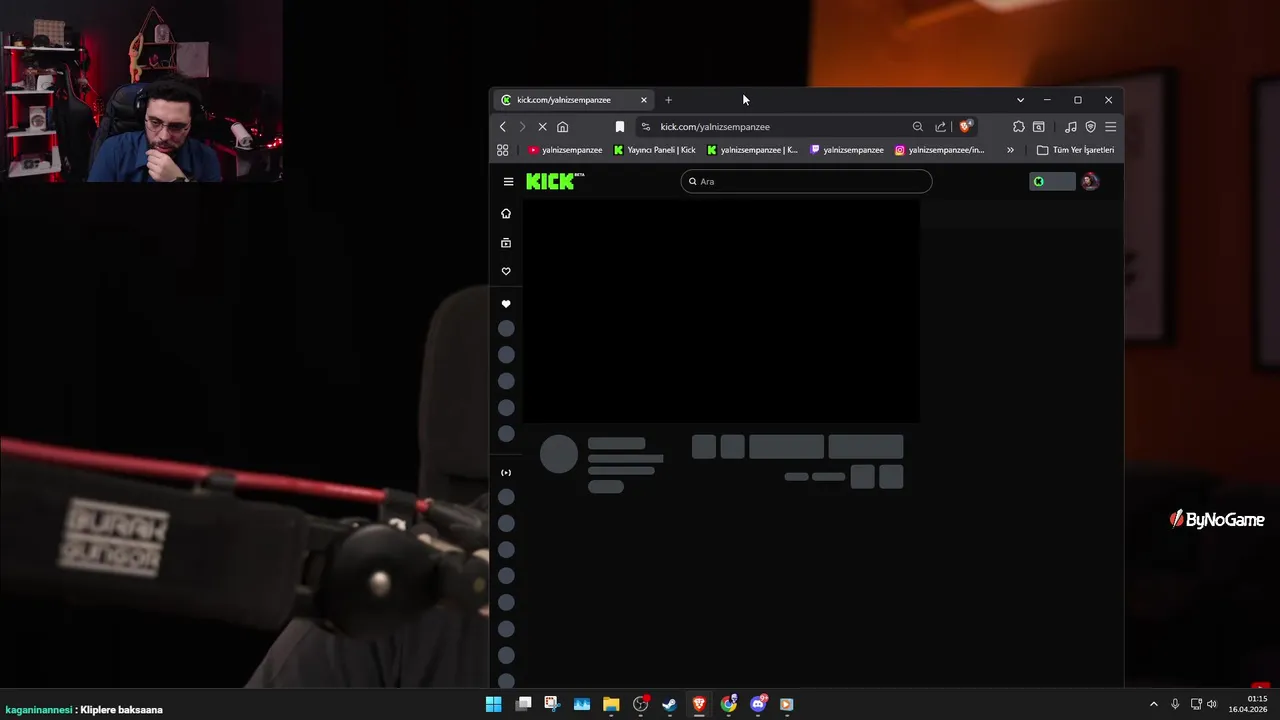
Task: Stop loading the page with the X button
Action: coord(542,127)
